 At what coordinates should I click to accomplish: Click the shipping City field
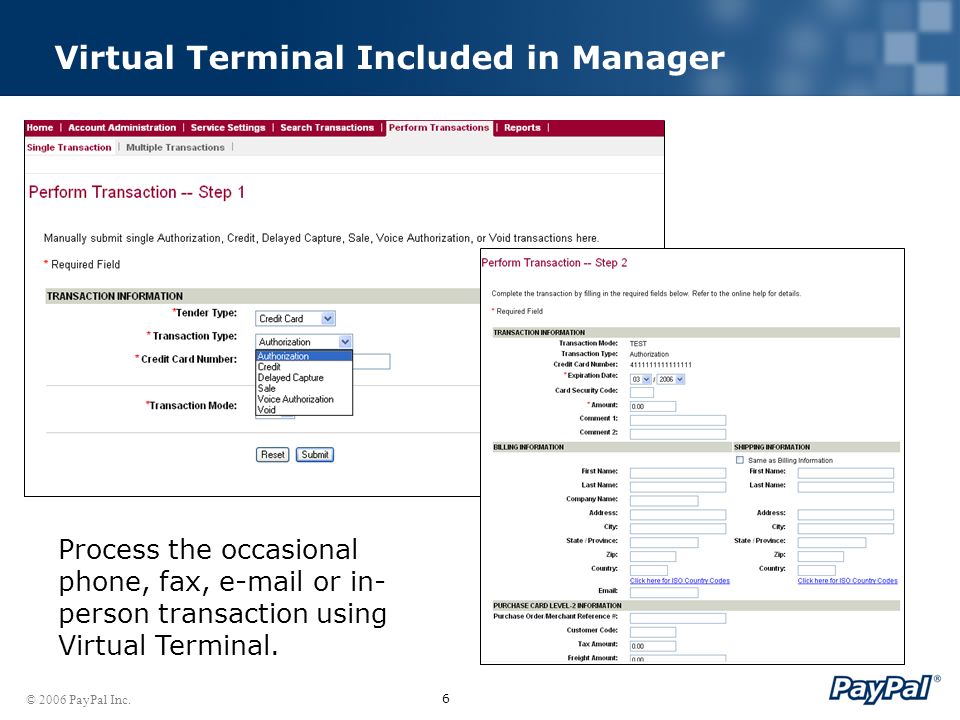pyautogui.click(x=846, y=528)
